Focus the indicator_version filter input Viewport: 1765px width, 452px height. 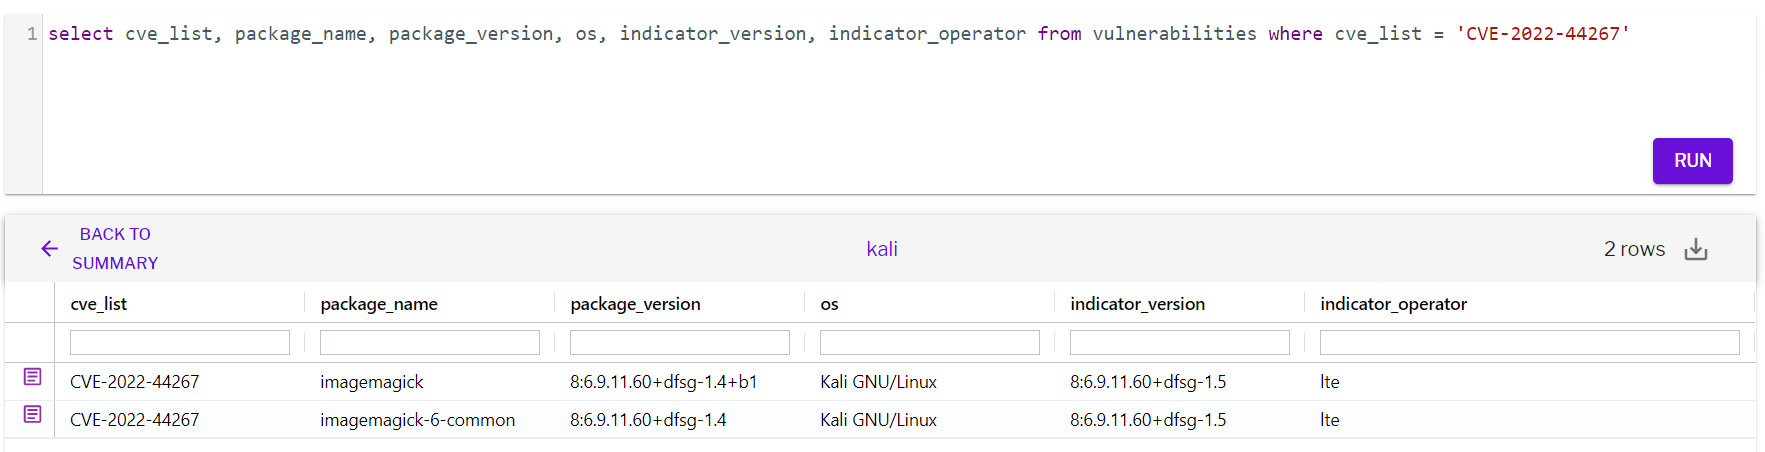pyautogui.click(x=1180, y=343)
